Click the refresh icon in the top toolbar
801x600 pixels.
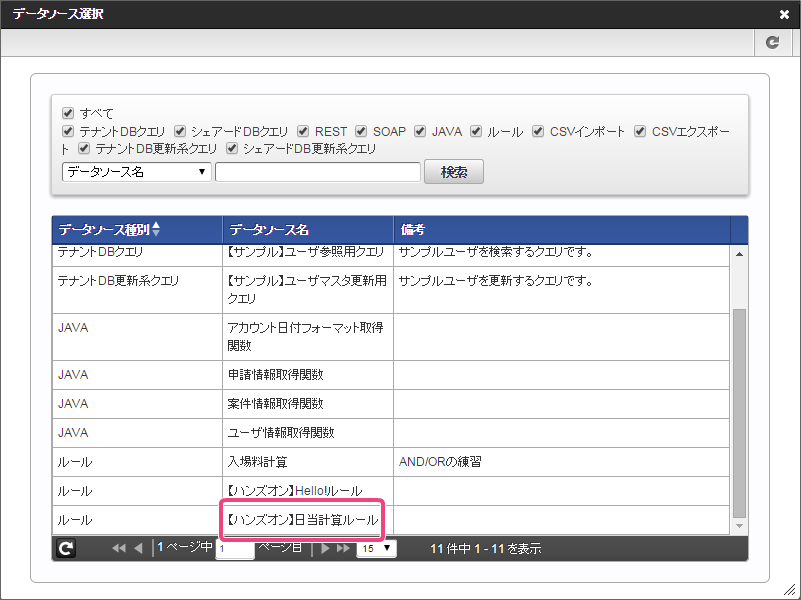pyautogui.click(x=772, y=42)
